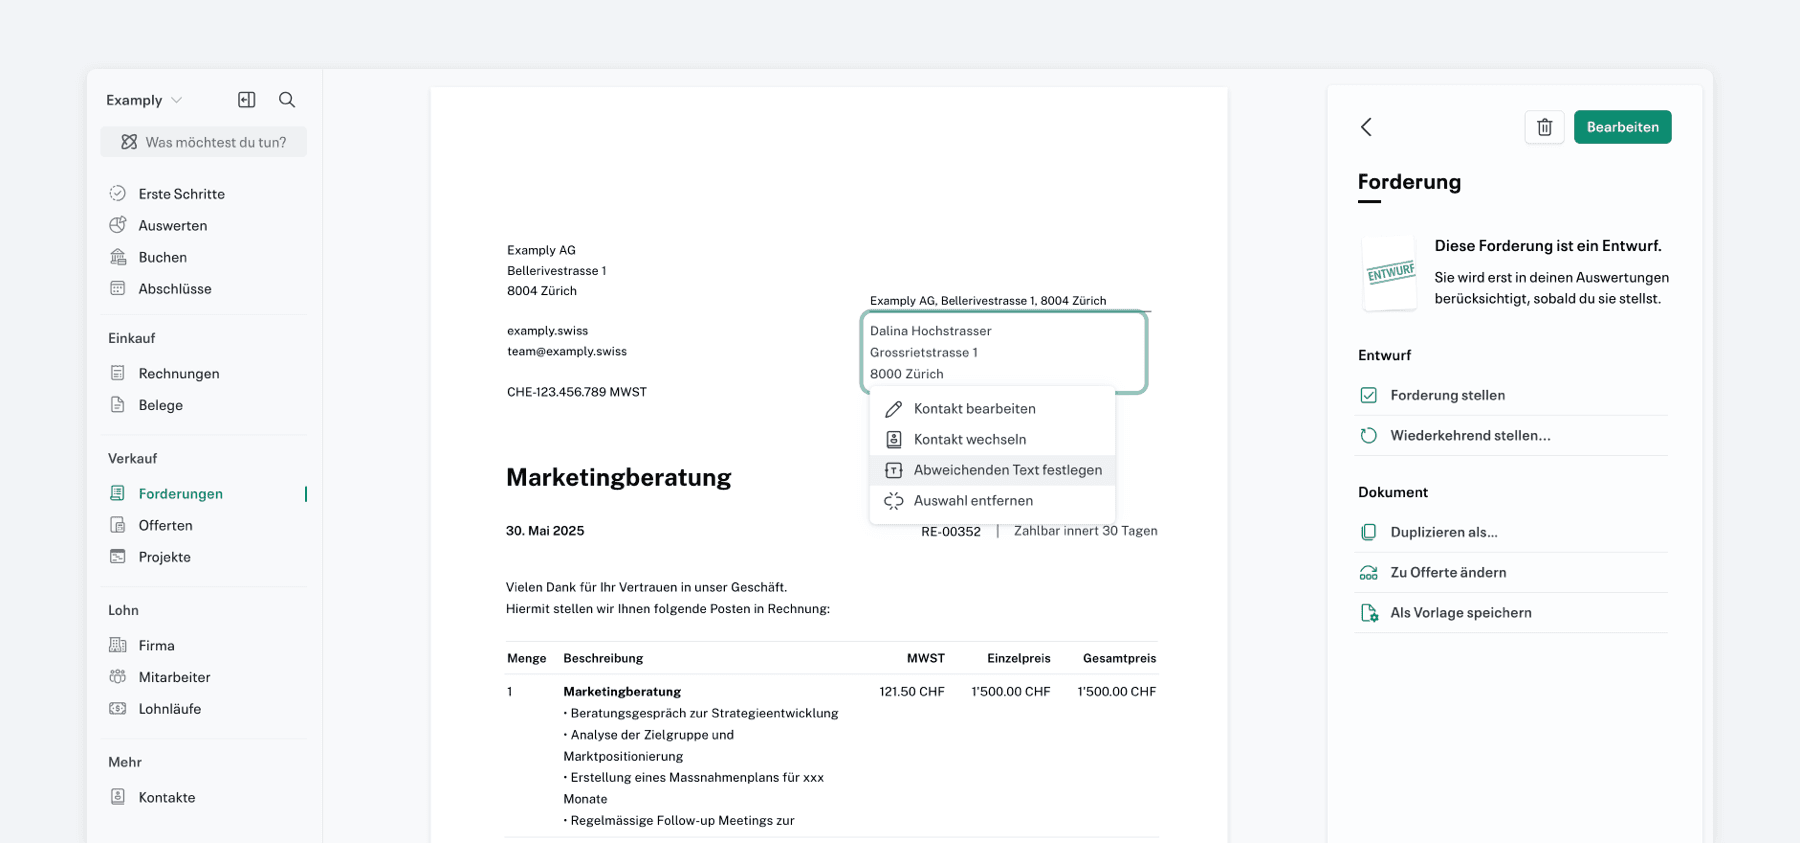Screen dimensions: 1800x843
Task: Expand the Examply company dropdown
Action: click(x=144, y=100)
